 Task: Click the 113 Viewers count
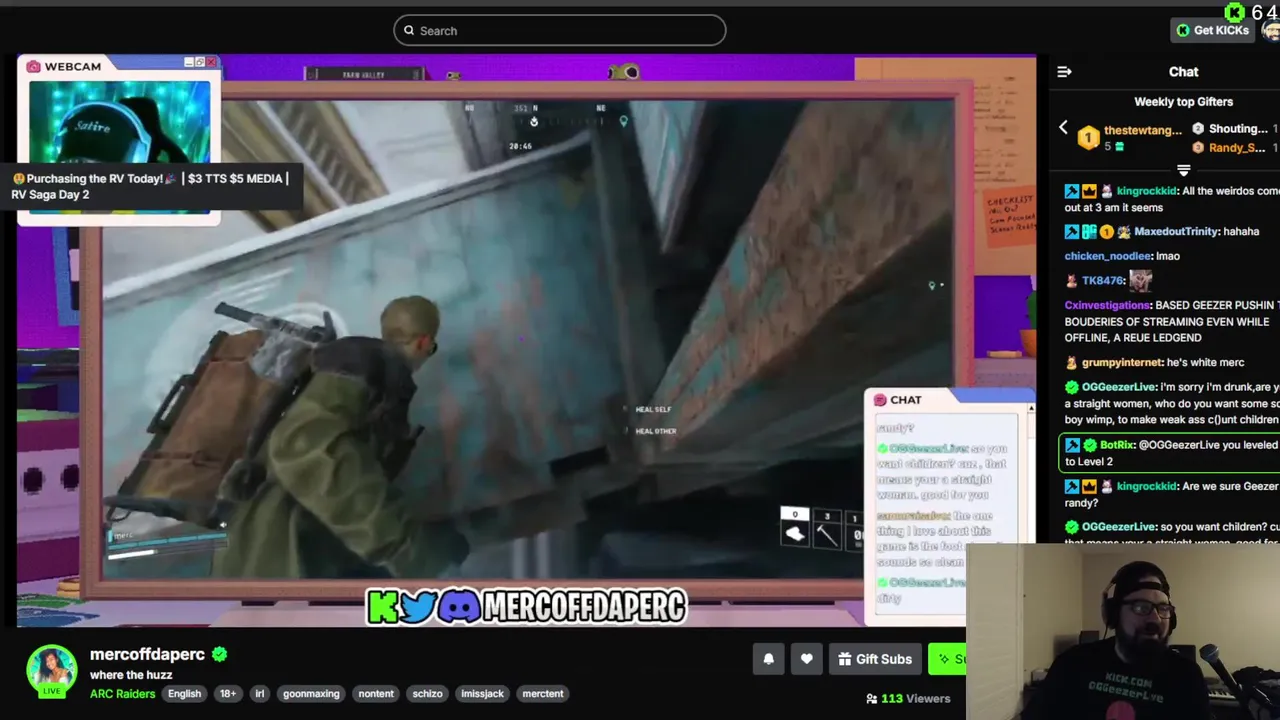[915, 699]
